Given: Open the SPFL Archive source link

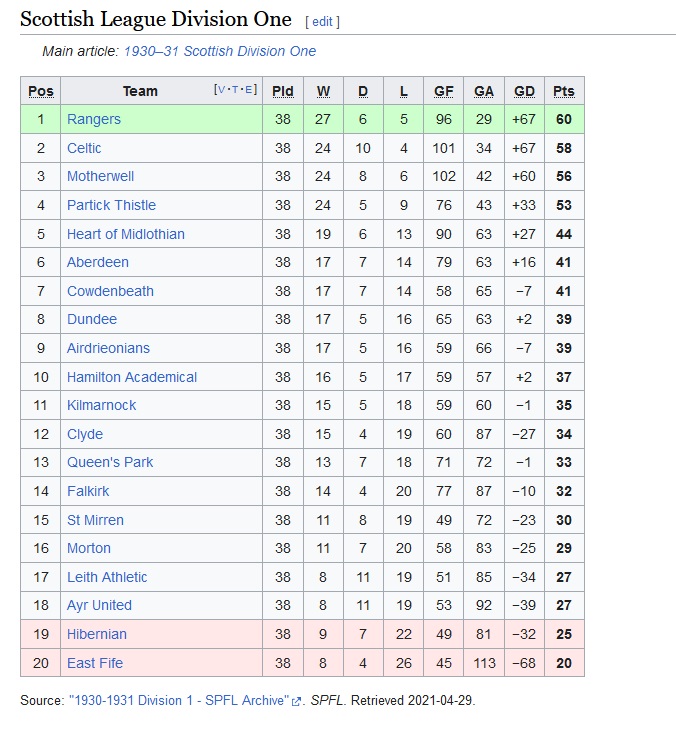Looking at the screenshot, I should point(179,701).
